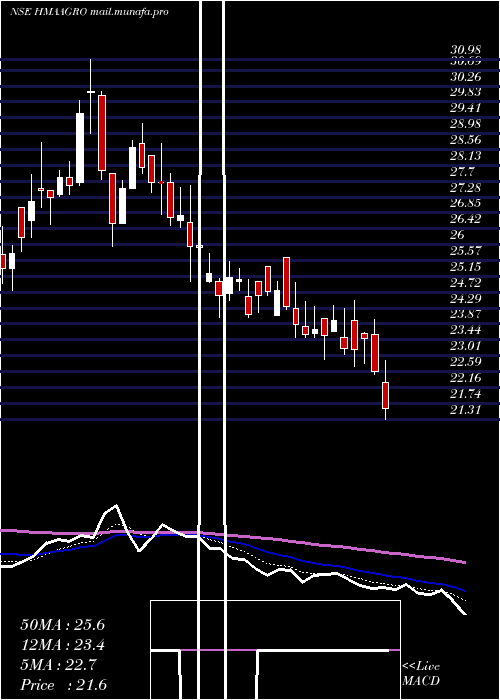Viewport: 500px width, 700px height.
Task: Select the 21.31 price axis label
Action: 466,409
